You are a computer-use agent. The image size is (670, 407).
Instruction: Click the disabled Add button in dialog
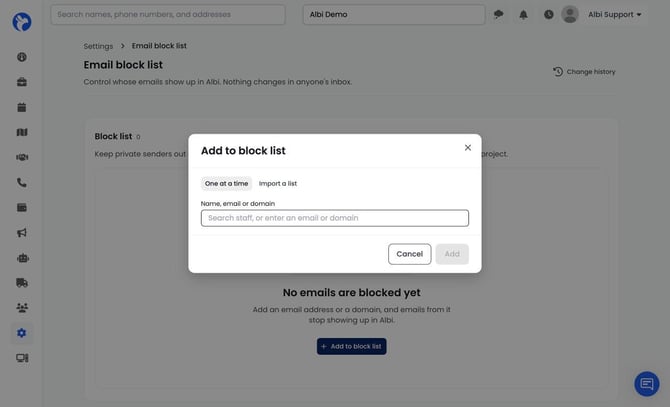pyautogui.click(x=452, y=254)
